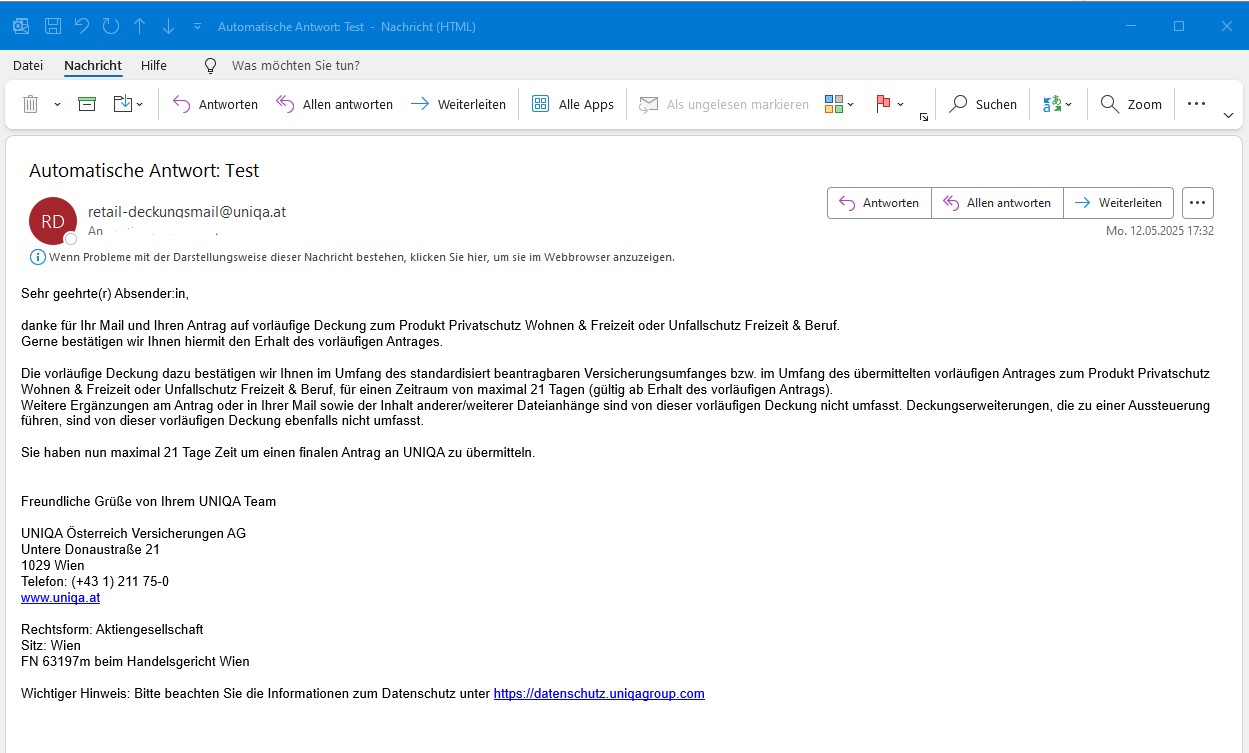
Task: Click sender address retail-deckungsmail@uniqa.at
Action: click(187, 211)
